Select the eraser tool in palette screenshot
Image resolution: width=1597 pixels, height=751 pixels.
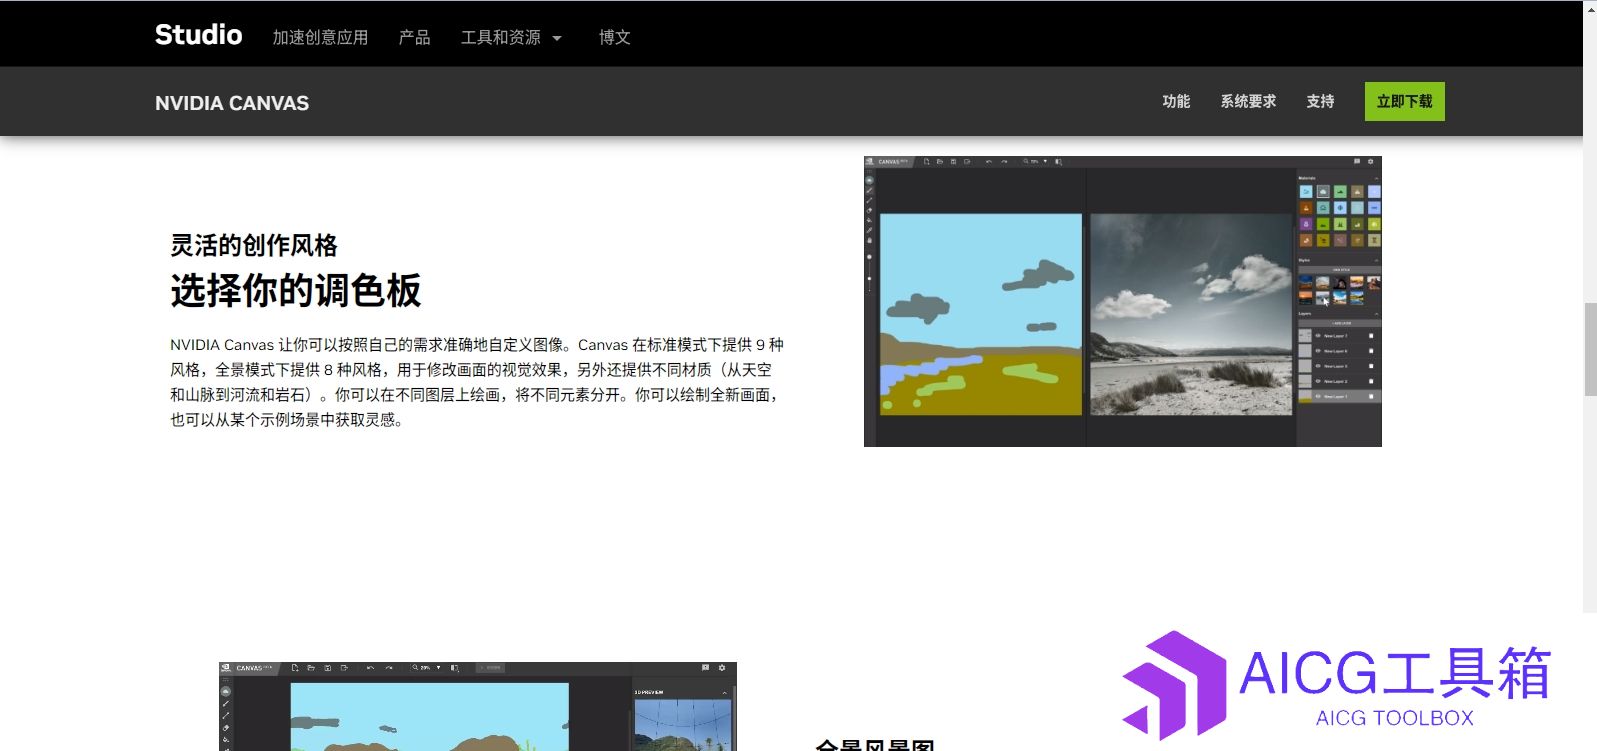pos(869,211)
